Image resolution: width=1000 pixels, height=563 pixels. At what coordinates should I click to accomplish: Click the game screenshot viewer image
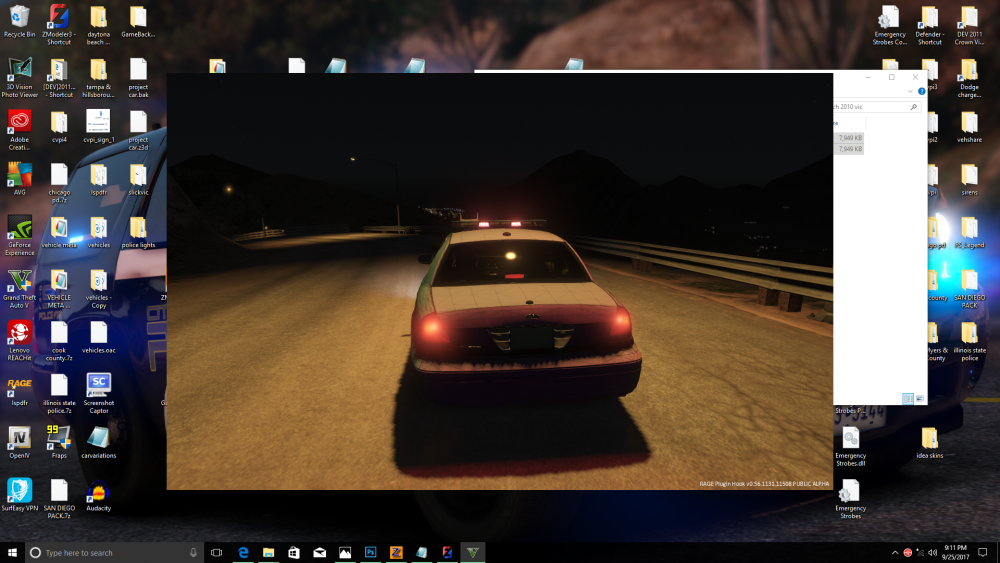click(x=499, y=281)
